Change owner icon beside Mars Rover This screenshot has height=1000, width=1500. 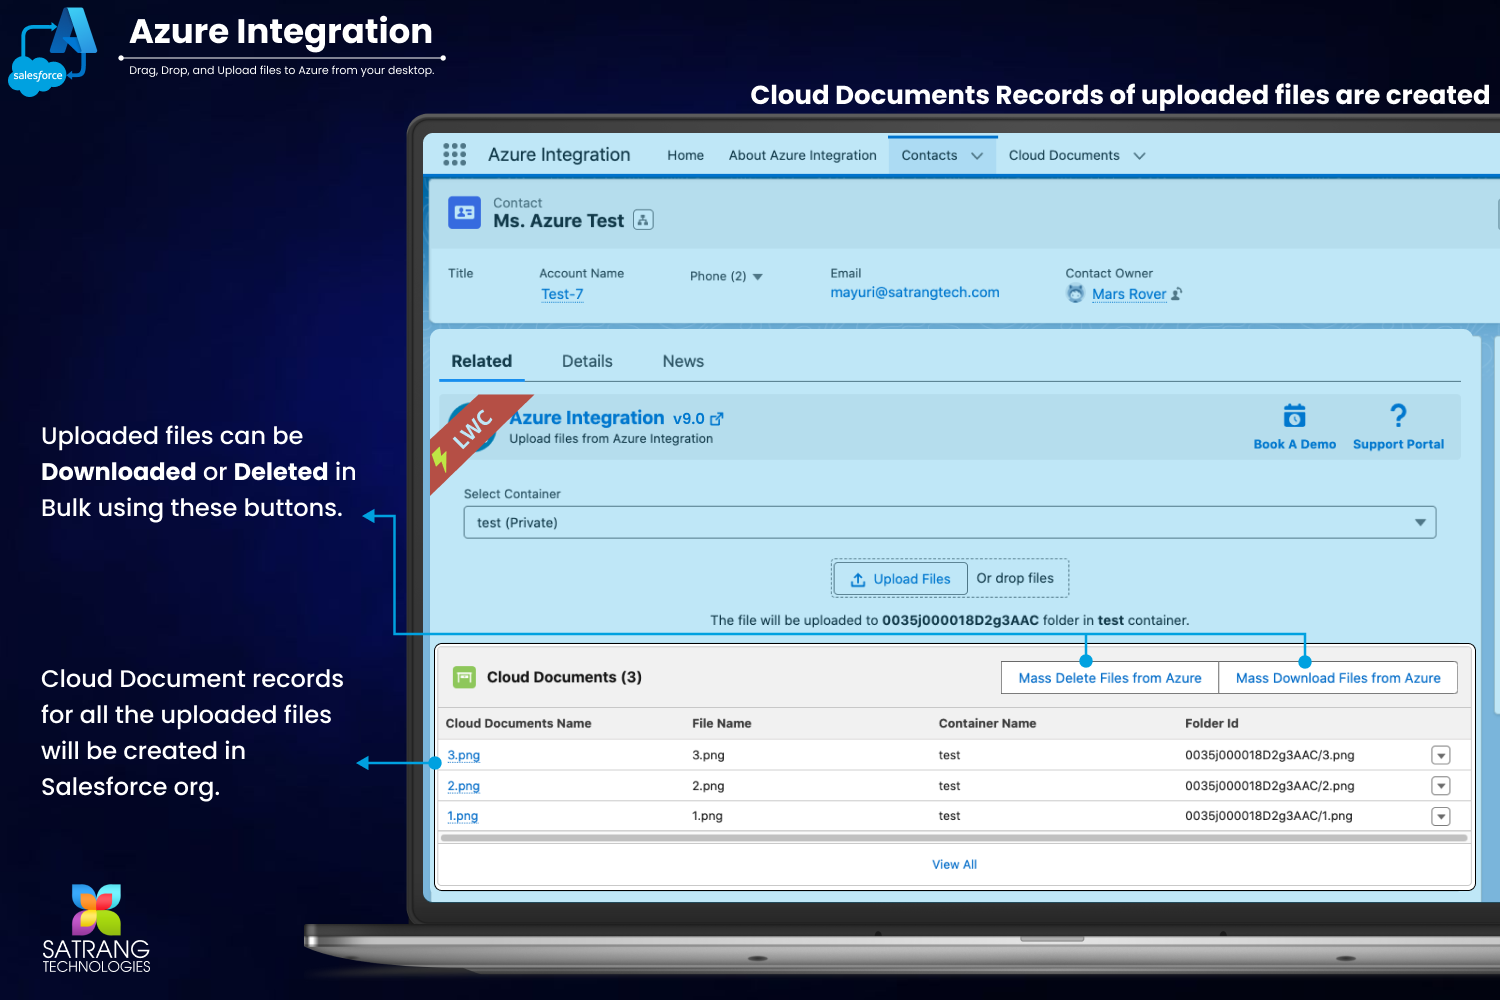1177,294
